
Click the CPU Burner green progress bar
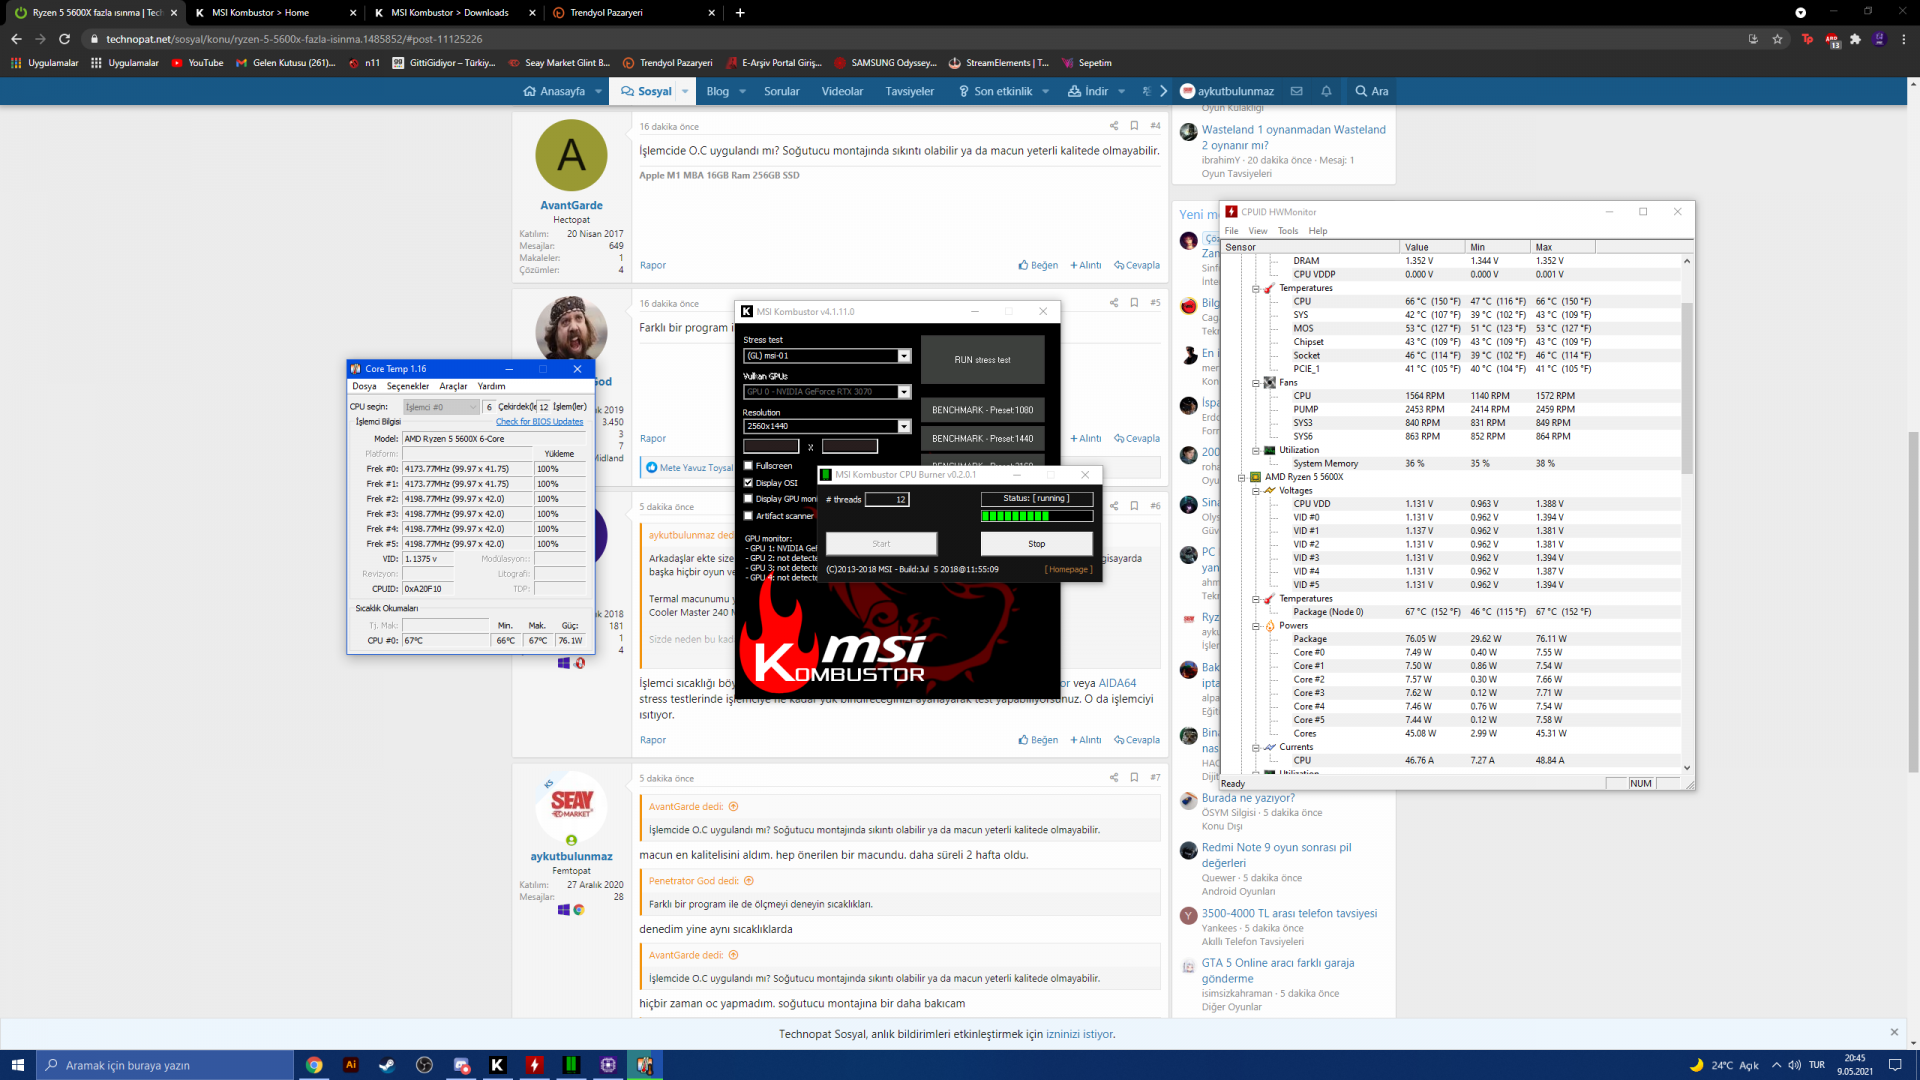[1036, 516]
